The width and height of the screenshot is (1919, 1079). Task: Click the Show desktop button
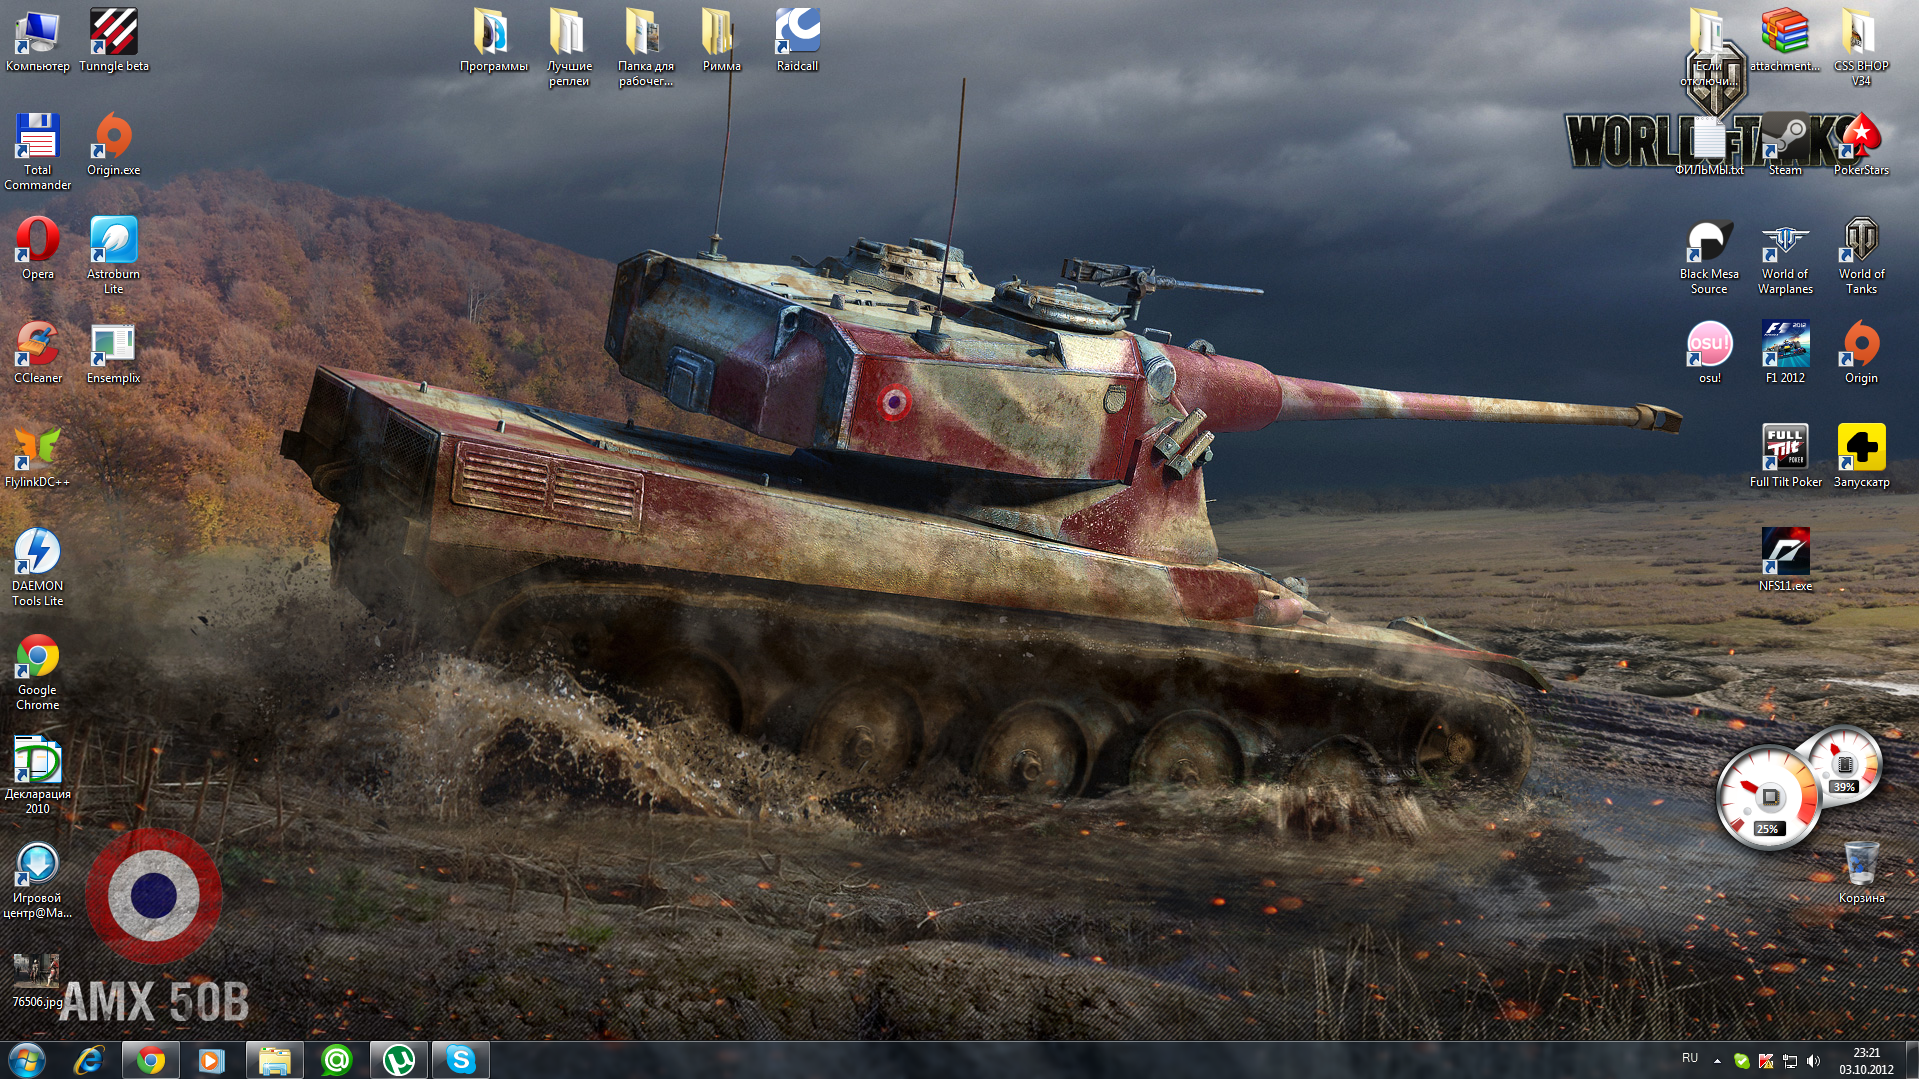coord(1911,1060)
